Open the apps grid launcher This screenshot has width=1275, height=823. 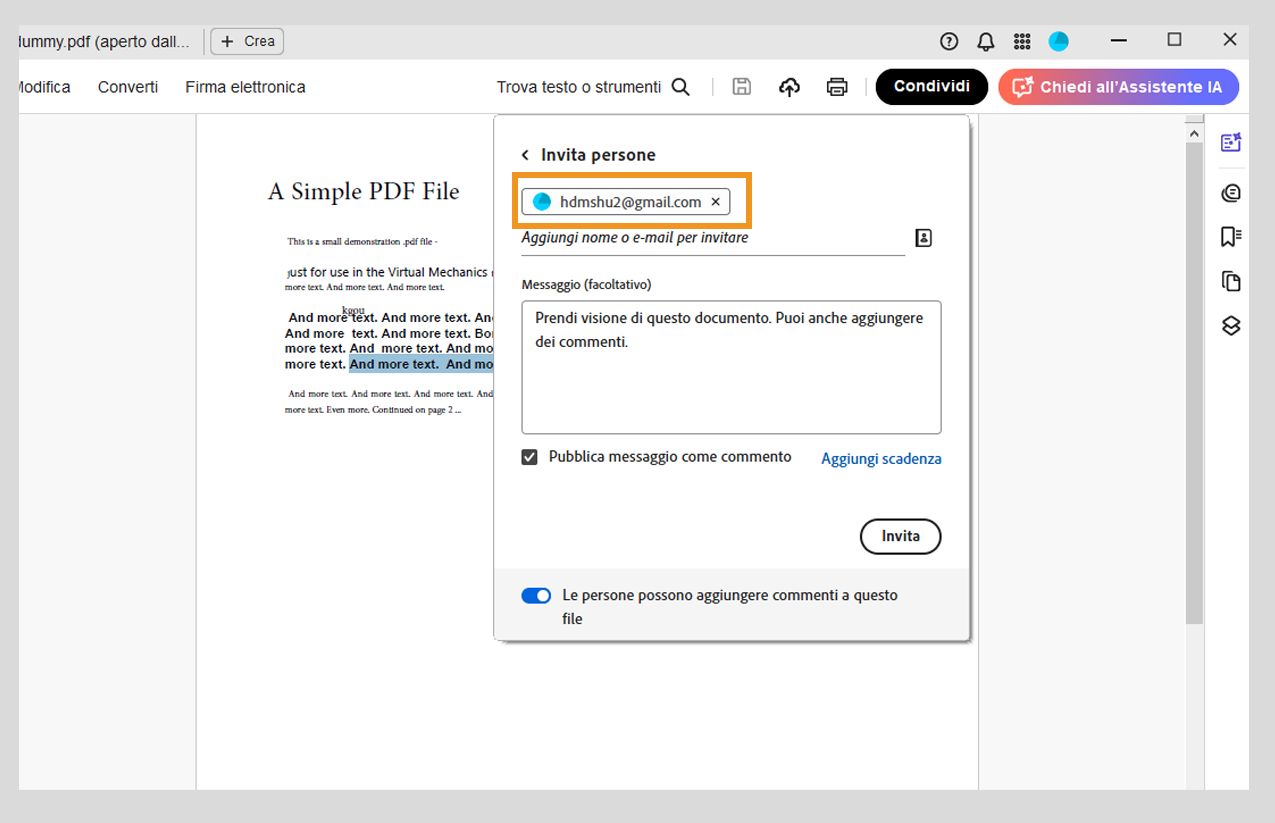1022,41
